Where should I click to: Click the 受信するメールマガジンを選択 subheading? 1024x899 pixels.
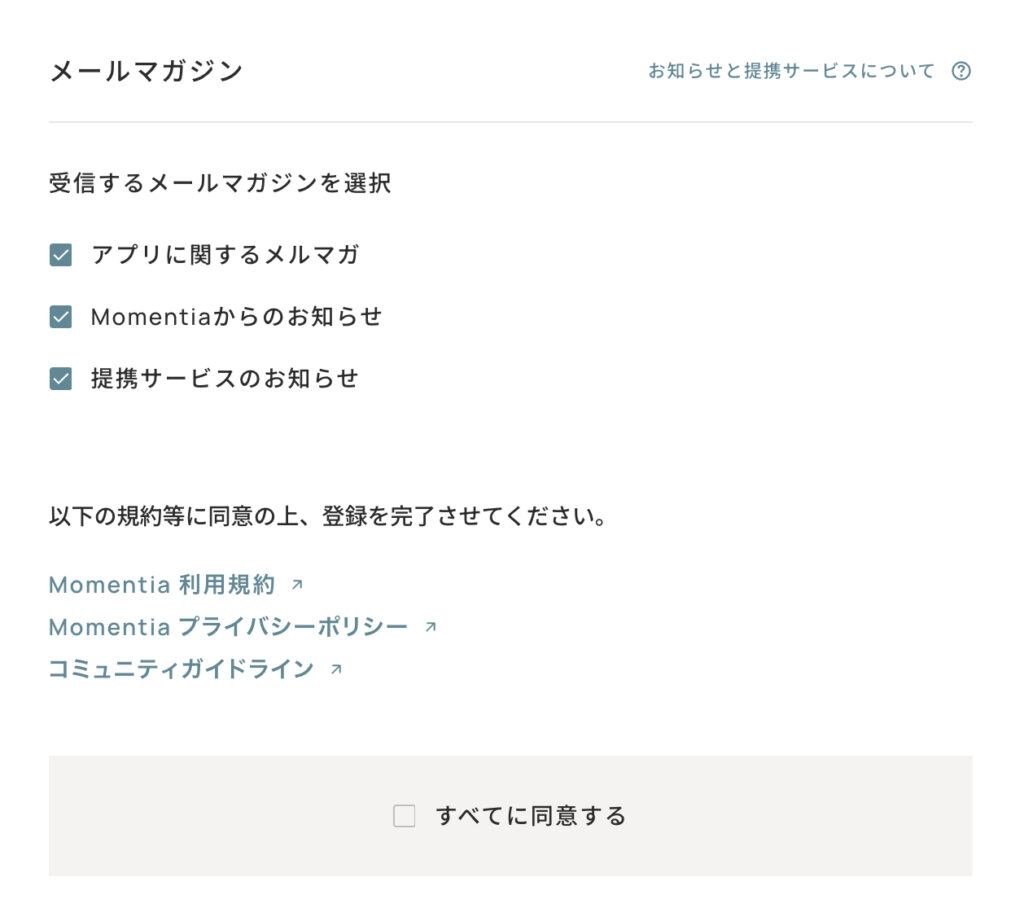point(220,184)
